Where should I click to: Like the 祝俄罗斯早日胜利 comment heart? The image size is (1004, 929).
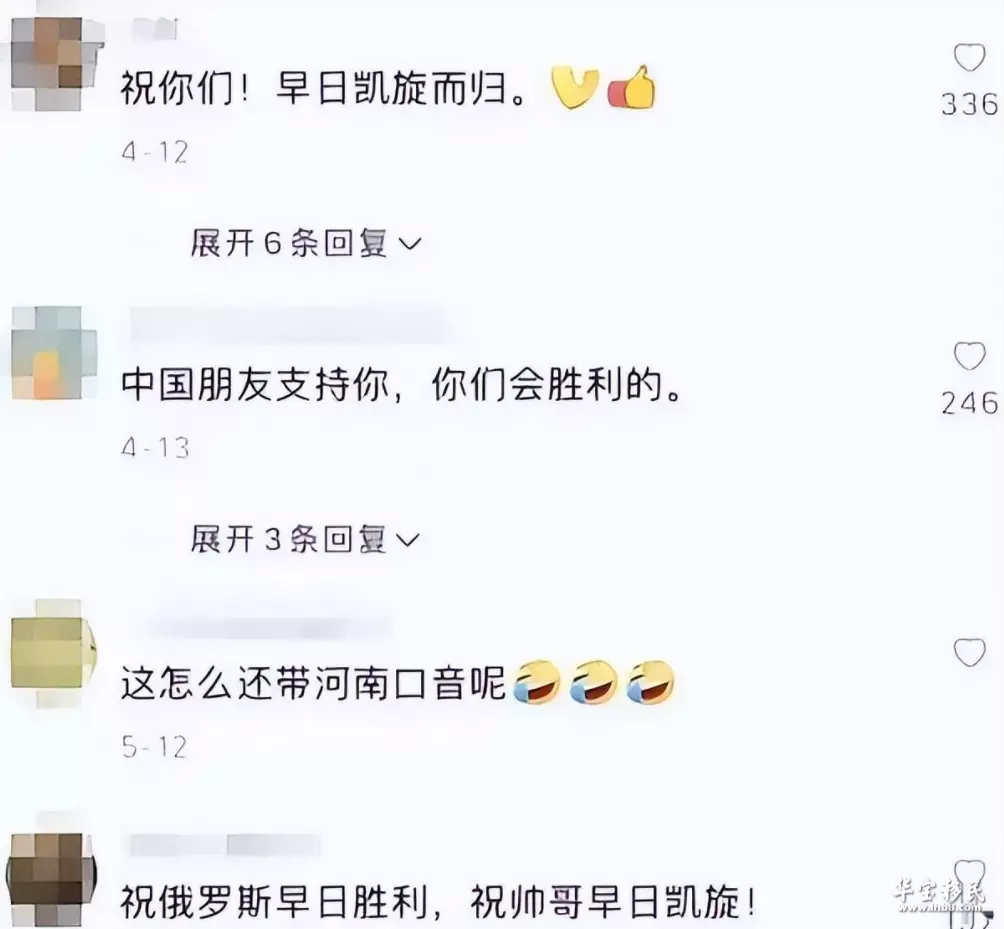(x=969, y=874)
